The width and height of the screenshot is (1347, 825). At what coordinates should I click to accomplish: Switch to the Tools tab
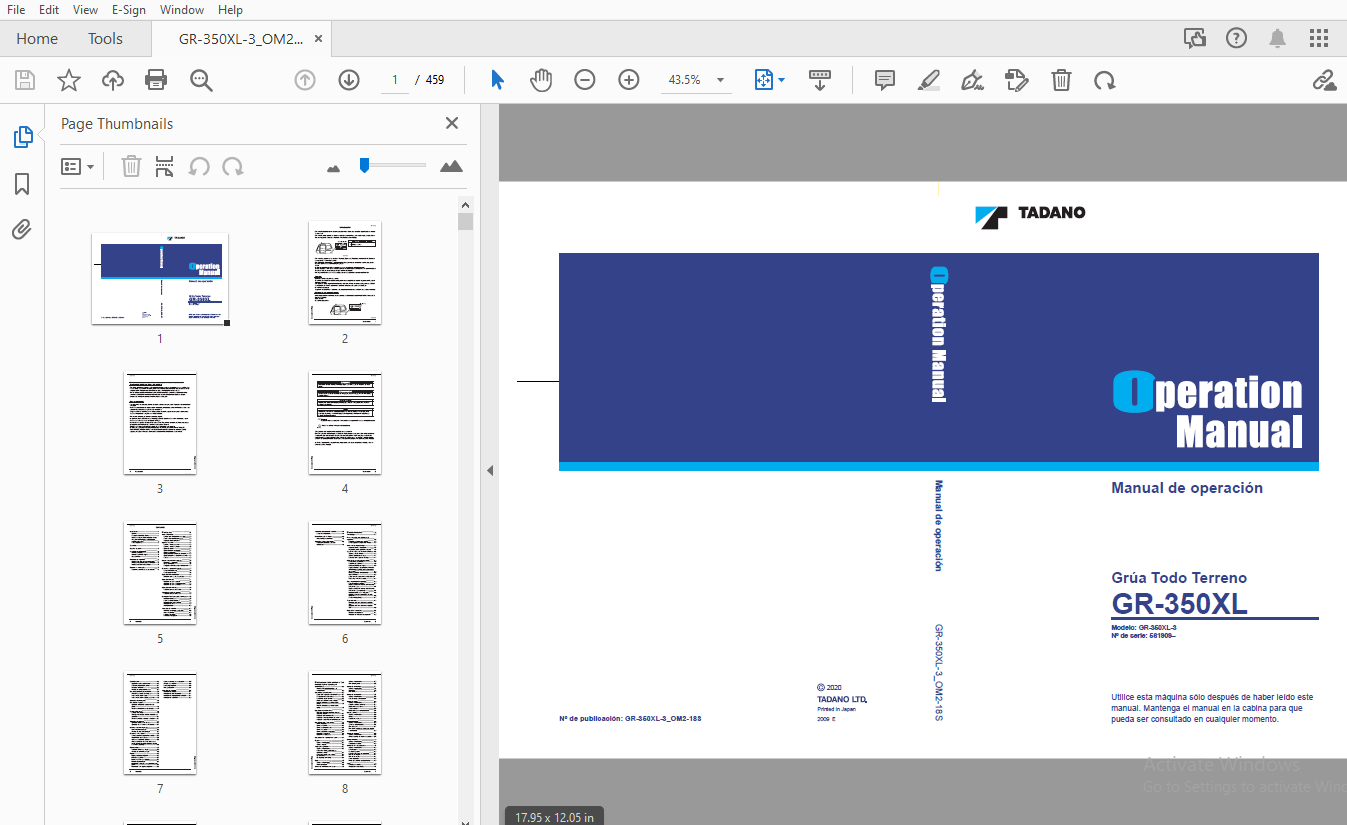pyautogui.click(x=105, y=39)
